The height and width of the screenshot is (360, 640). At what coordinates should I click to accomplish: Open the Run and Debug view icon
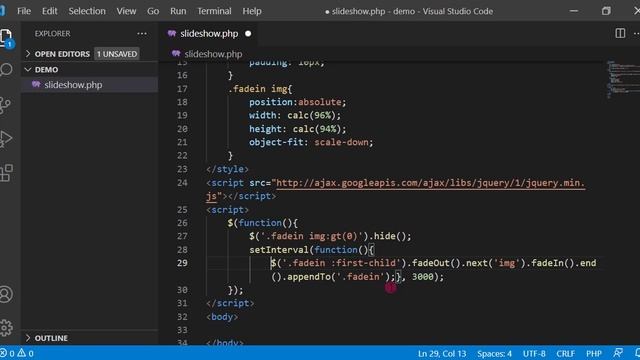6,139
